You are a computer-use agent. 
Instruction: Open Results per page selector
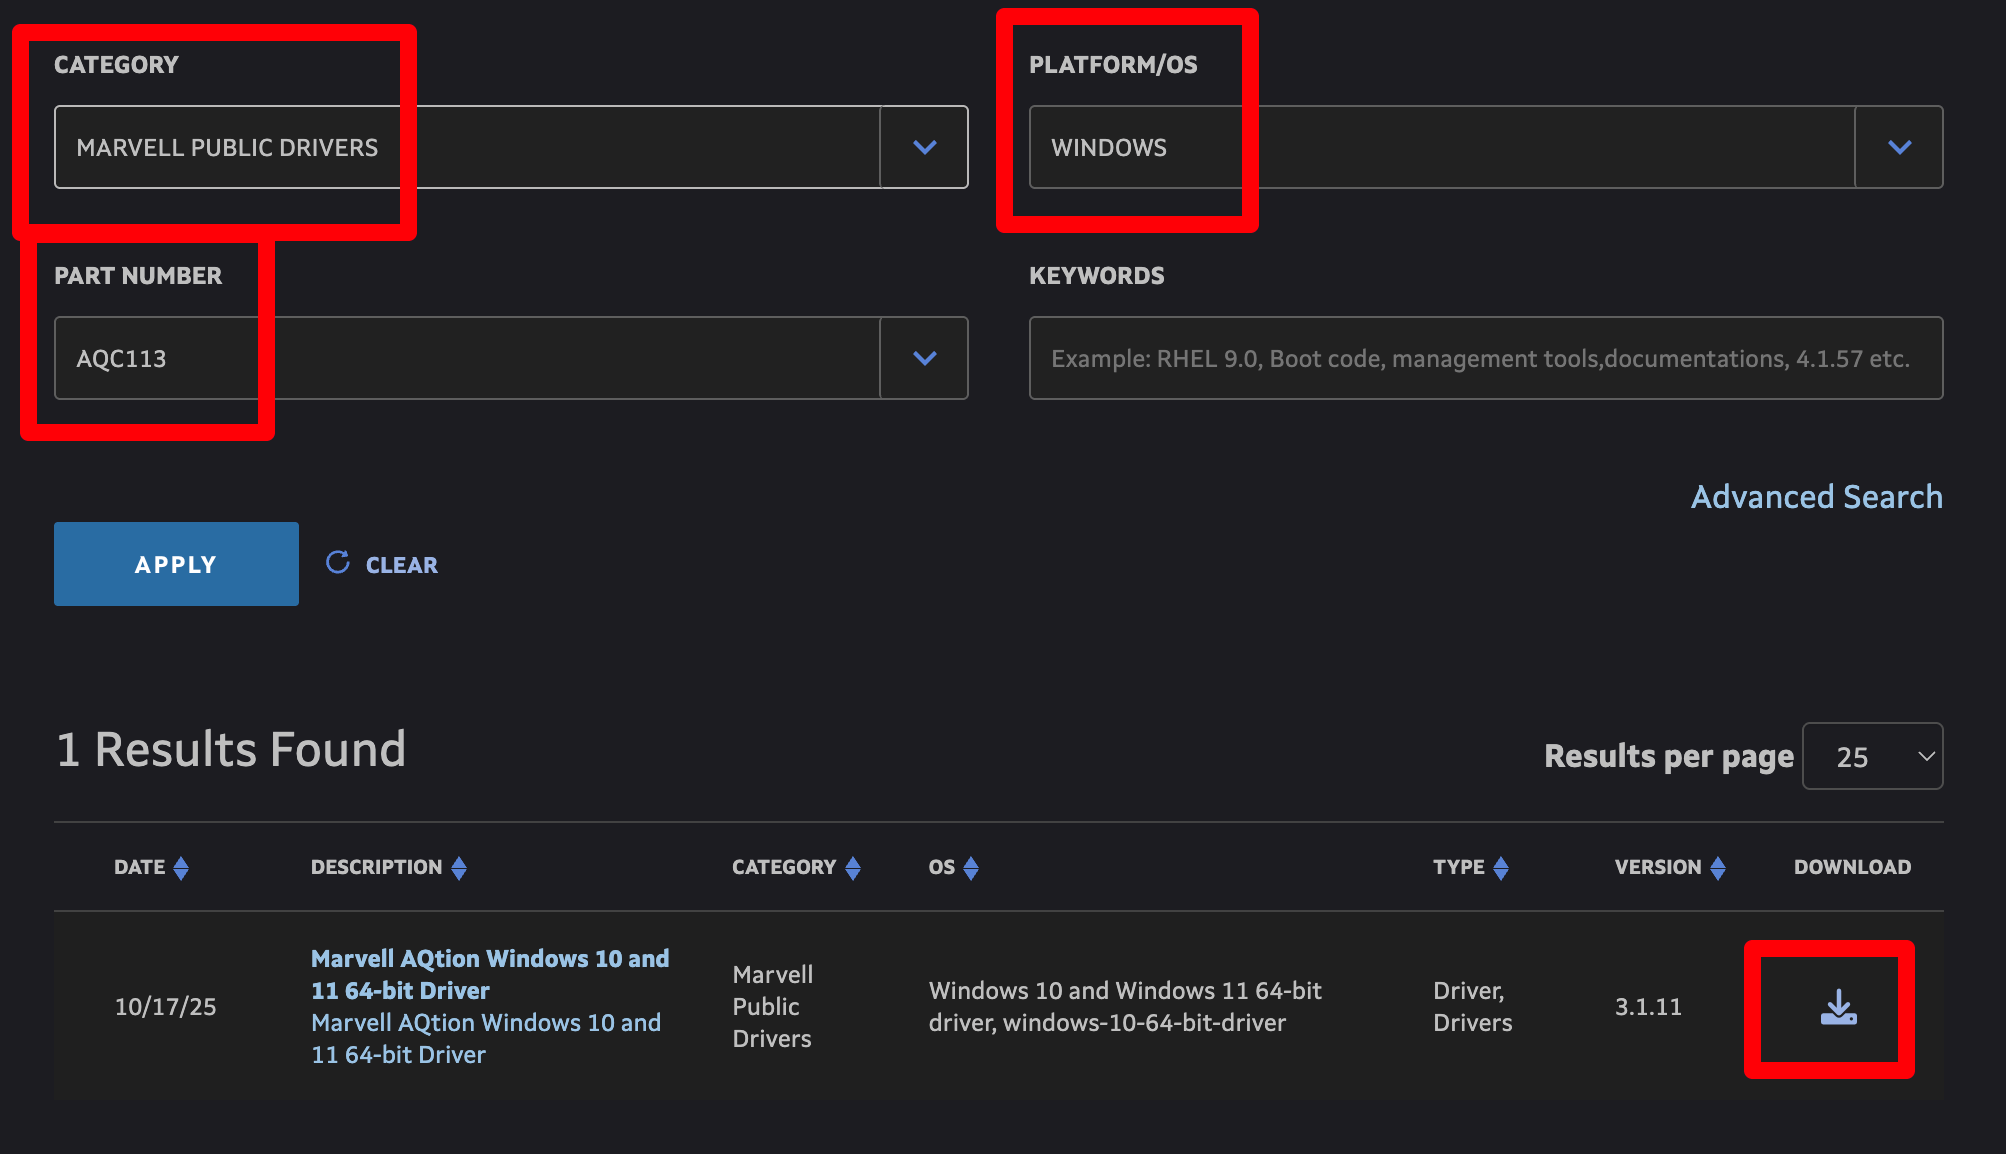(1872, 756)
